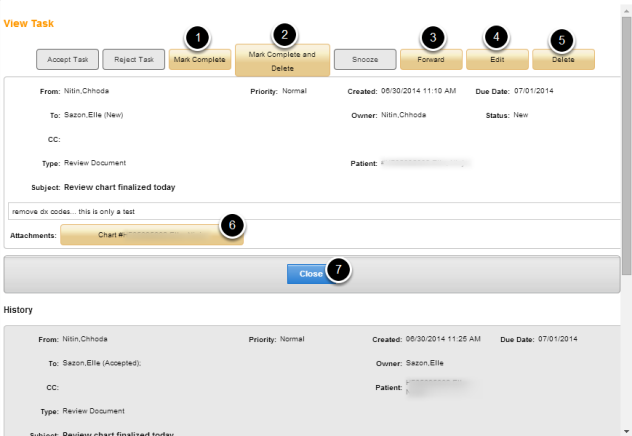The image size is (632, 436).
Task: Click the numbered marker 3 callout
Action: [x=432, y=37]
